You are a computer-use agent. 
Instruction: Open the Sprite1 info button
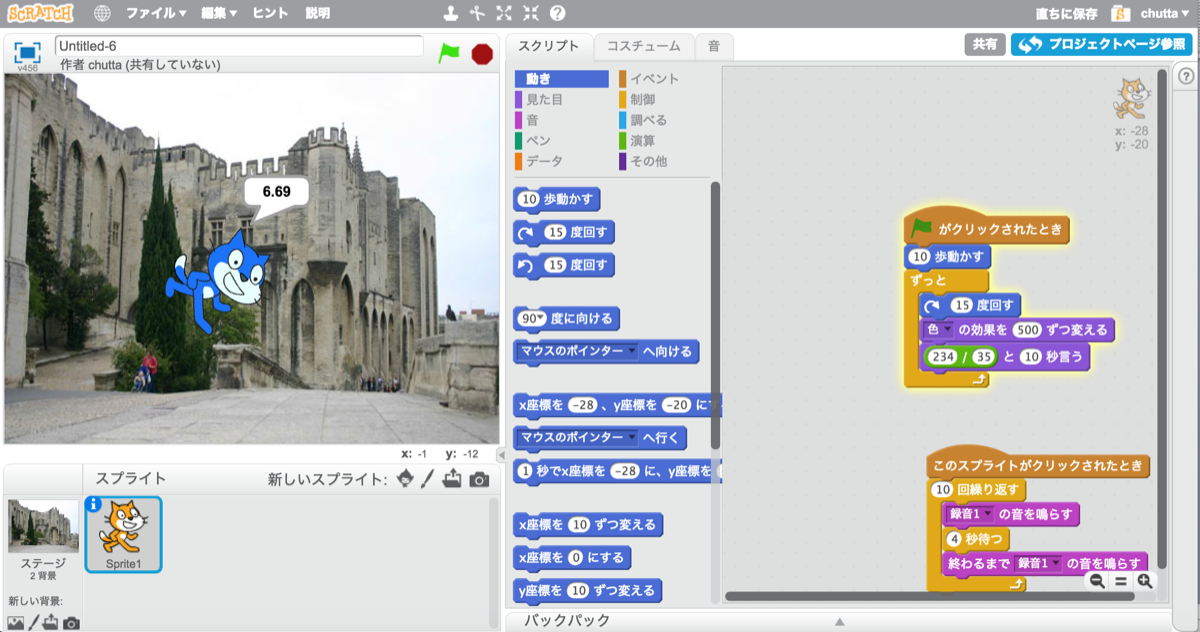pos(93,503)
